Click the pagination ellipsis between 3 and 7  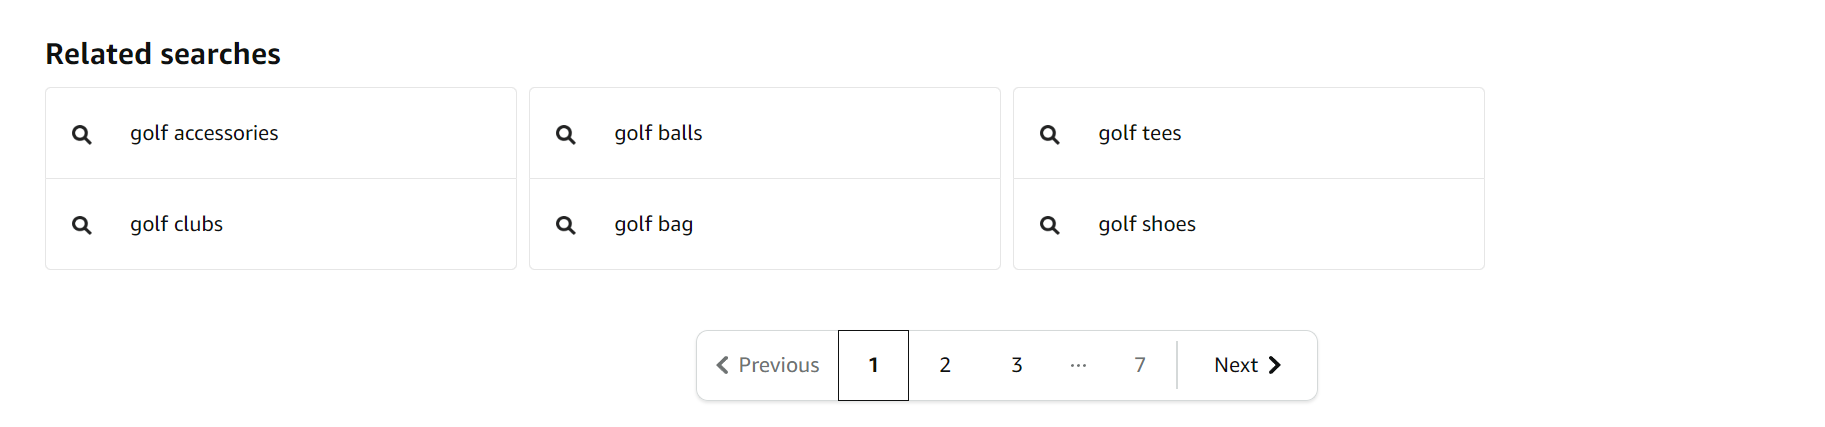[x=1078, y=365]
